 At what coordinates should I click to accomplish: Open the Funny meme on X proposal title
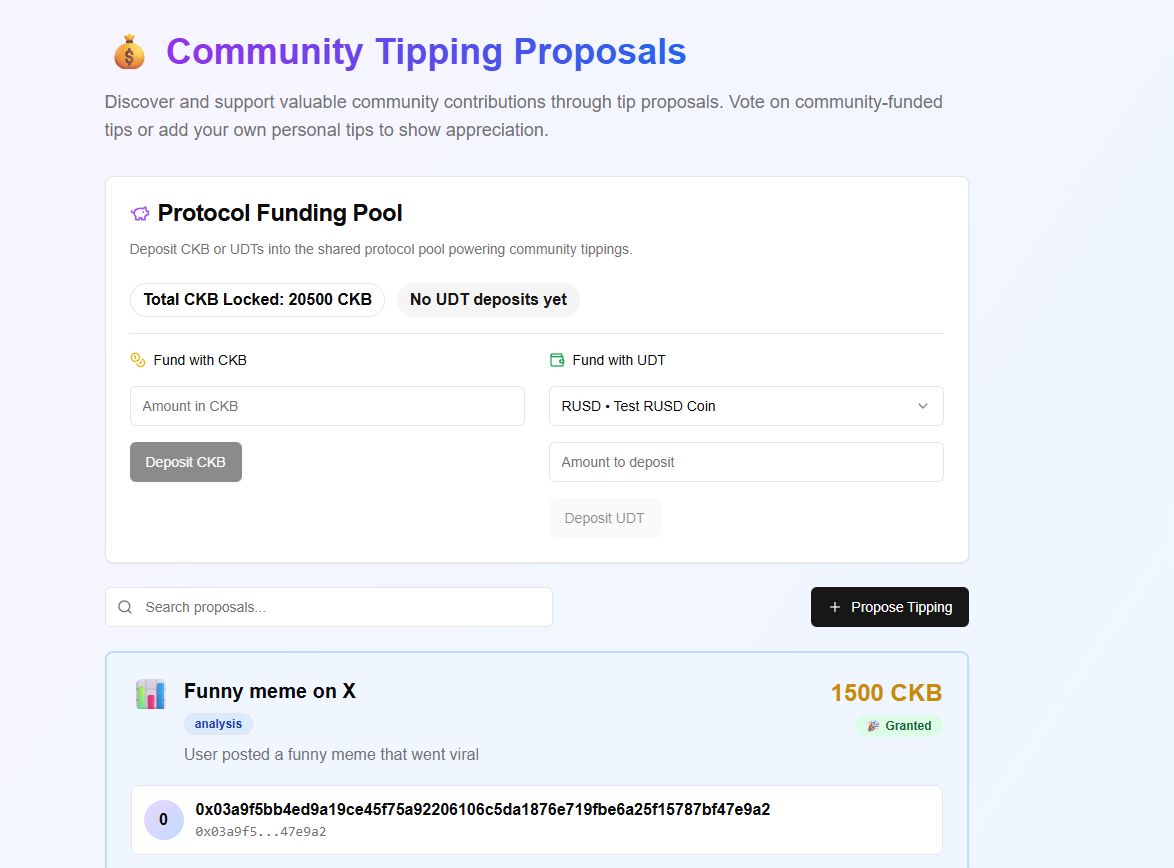pos(270,691)
